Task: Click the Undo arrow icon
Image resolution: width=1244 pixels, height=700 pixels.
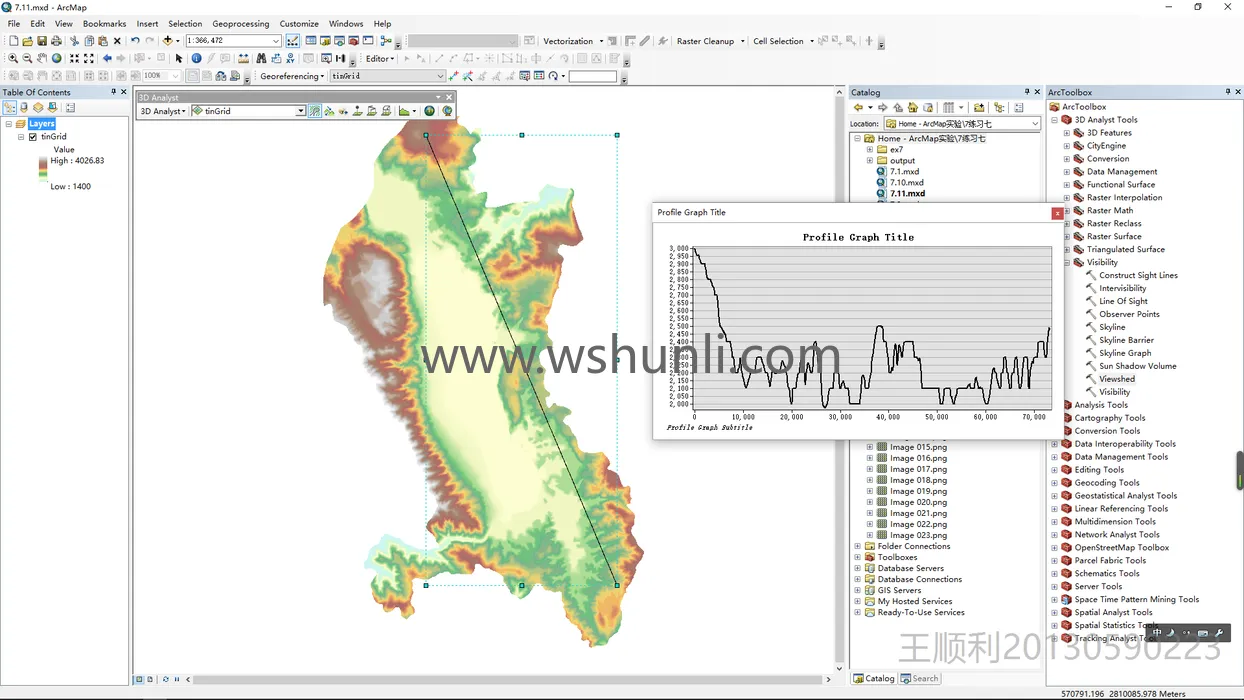Action: (135, 41)
